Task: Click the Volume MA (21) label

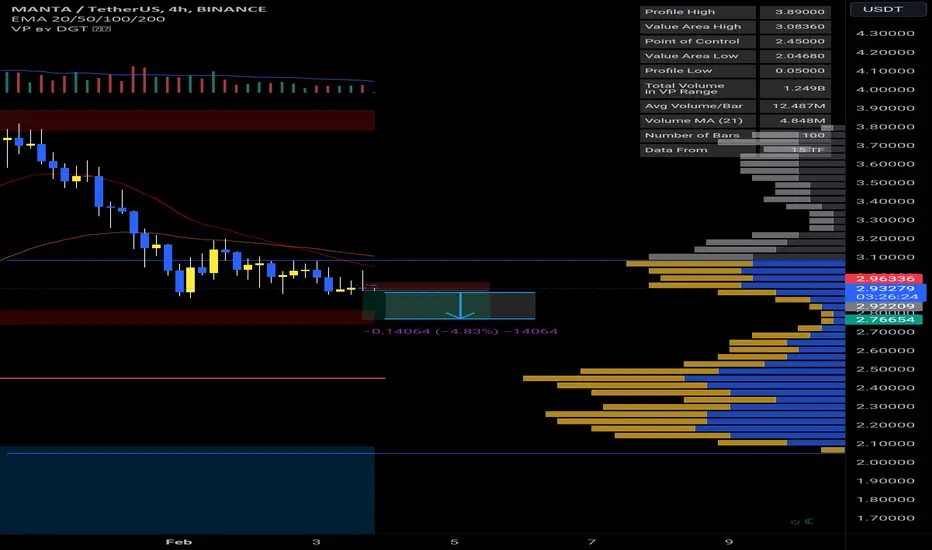Action: pyautogui.click(x=698, y=121)
